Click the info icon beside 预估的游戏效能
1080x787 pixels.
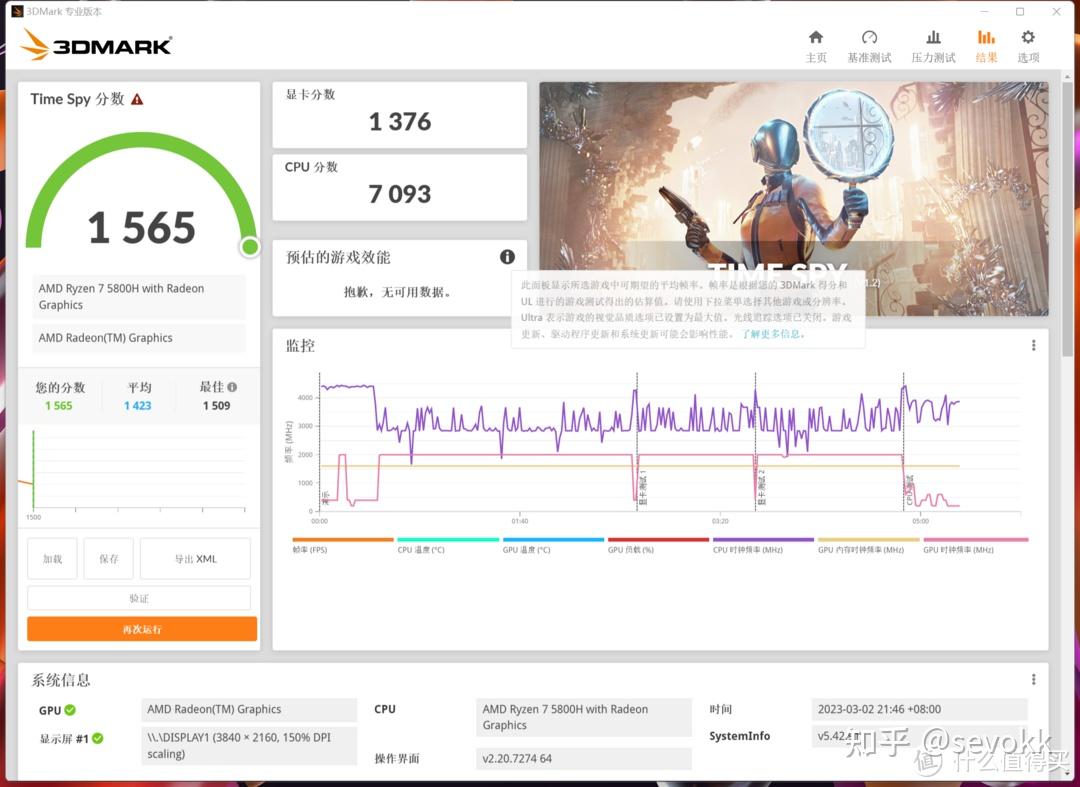[x=507, y=256]
